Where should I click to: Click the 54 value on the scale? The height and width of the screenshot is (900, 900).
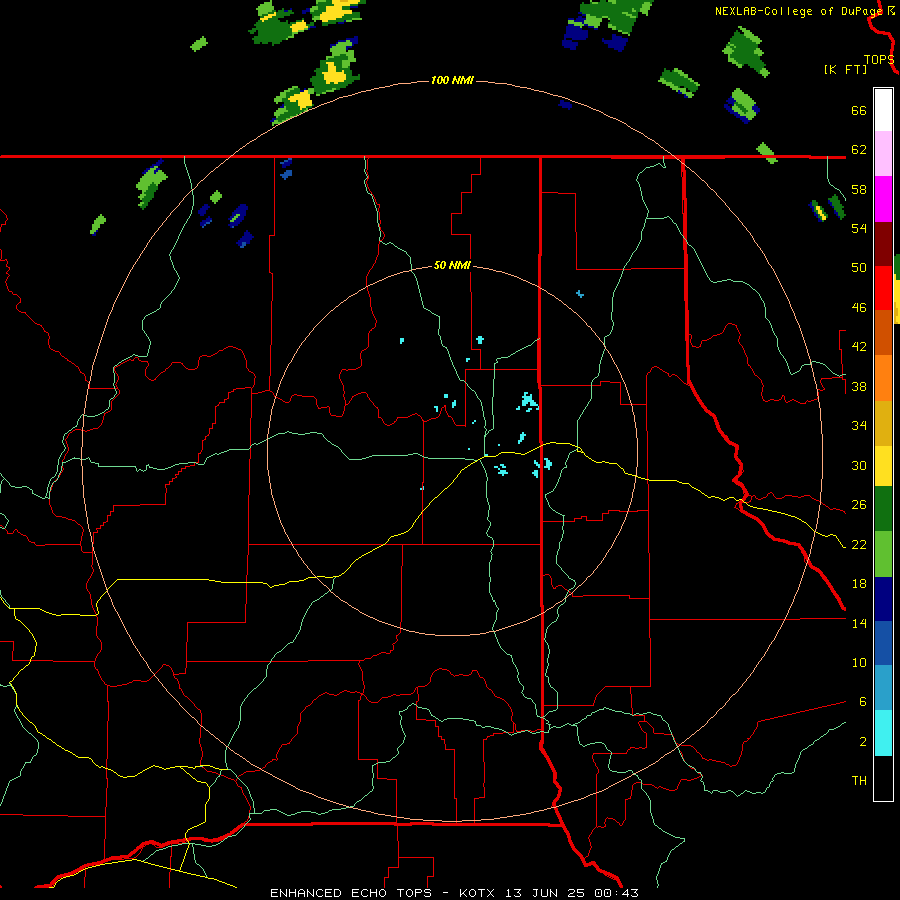pyautogui.click(x=859, y=228)
